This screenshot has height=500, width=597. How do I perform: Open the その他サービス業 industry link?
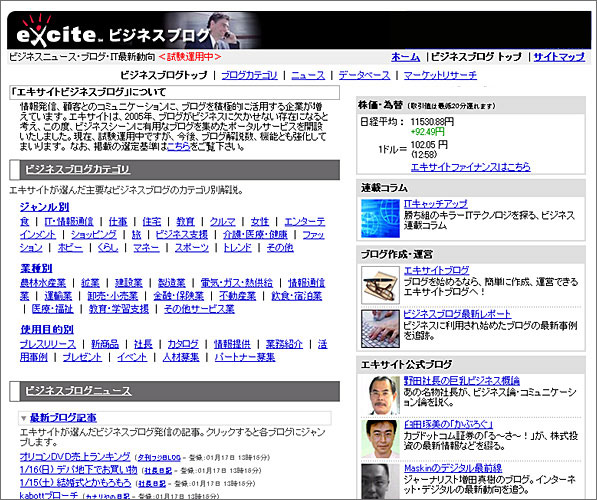tap(199, 309)
